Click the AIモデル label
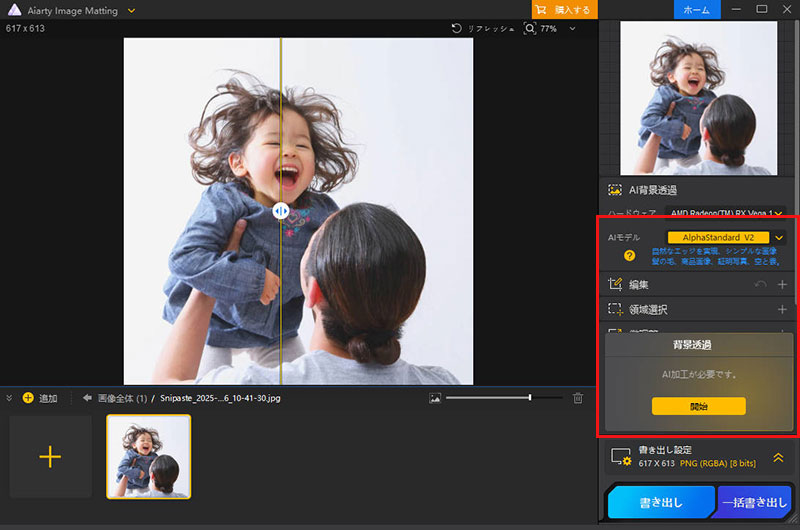 pos(623,237)
